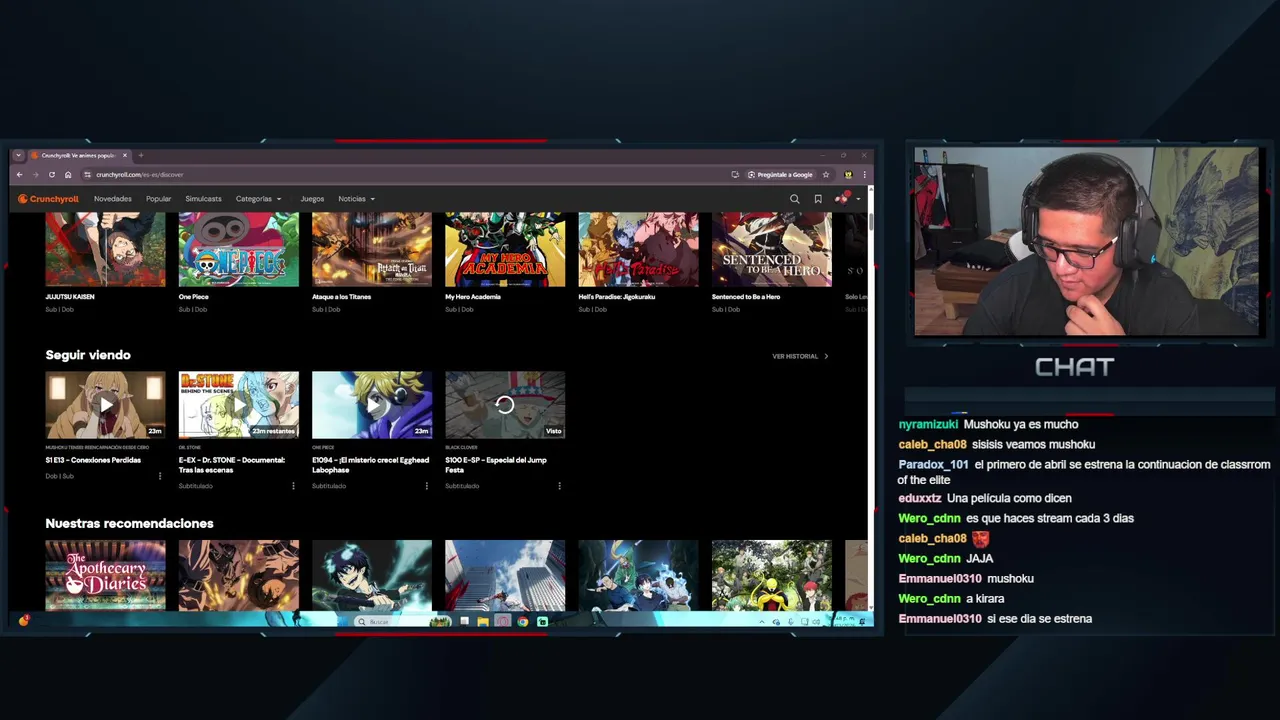The width and height of the screenshot is (1280, 720).
Task: Click the browser extension icon beside the star
Action: 848,175
